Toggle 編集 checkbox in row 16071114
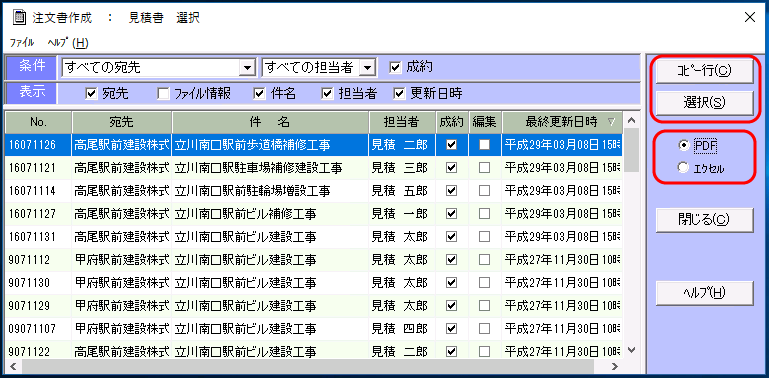 [x=485, y=191]
